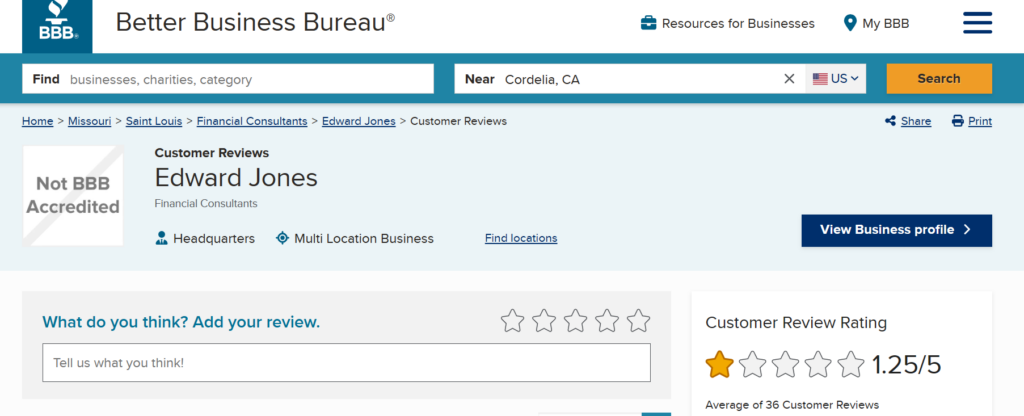Click the printer icon

point(957,121)
